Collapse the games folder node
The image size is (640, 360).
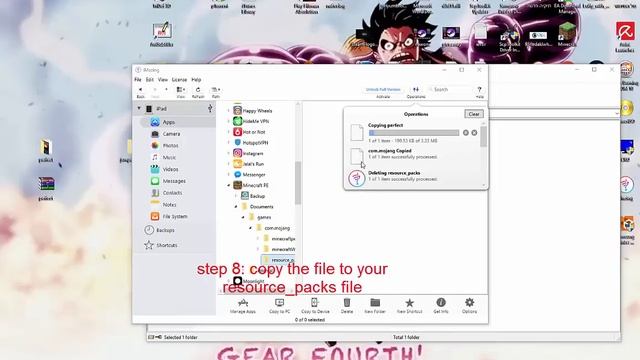point(243,217)
